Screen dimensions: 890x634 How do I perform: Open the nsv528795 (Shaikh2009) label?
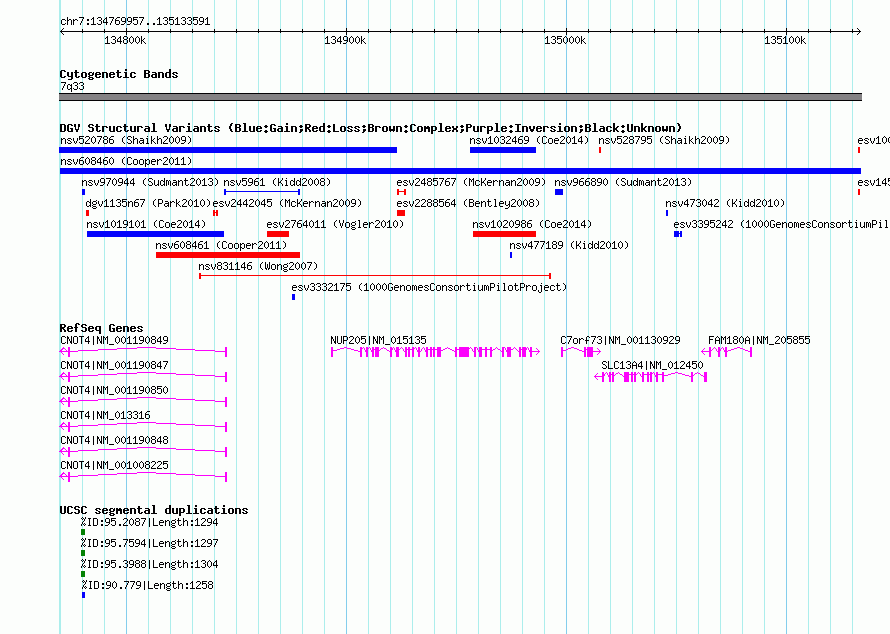[x=664, y=140]
